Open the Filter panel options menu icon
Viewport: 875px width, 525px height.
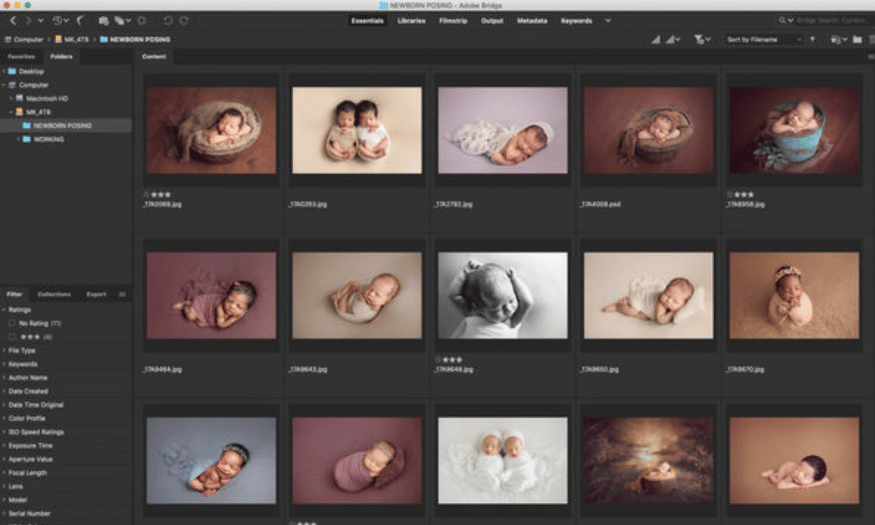click(122, 295)
